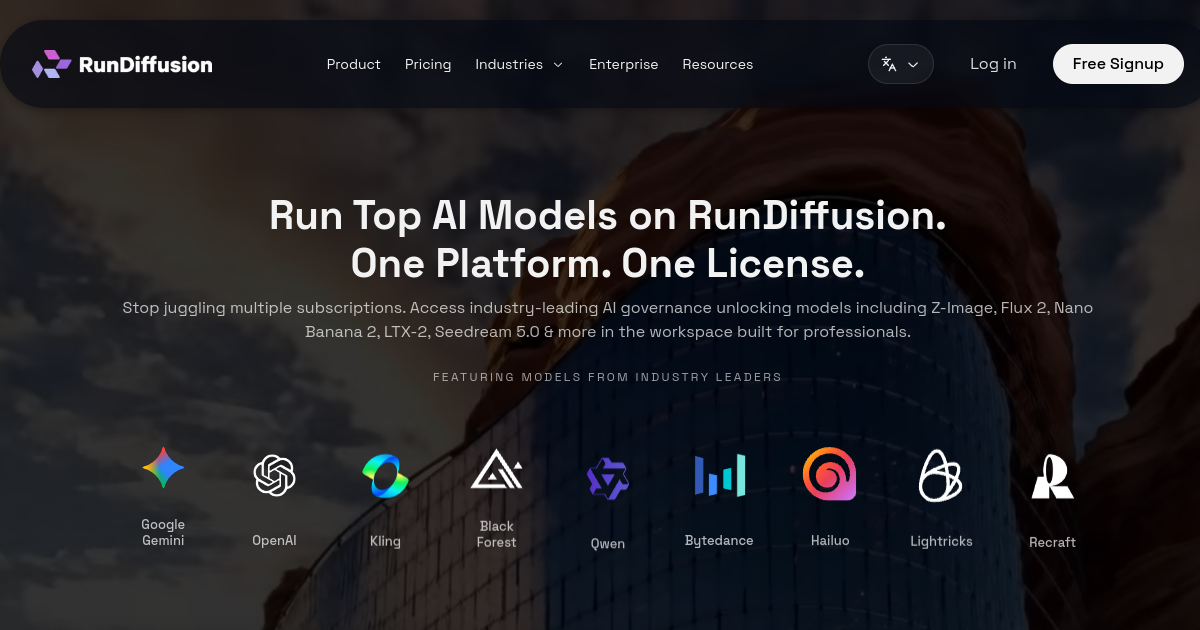This screenshot has height=630, width=1200.
Task: Click the Recraft logo icon
Action: [x=1052, y=477]
